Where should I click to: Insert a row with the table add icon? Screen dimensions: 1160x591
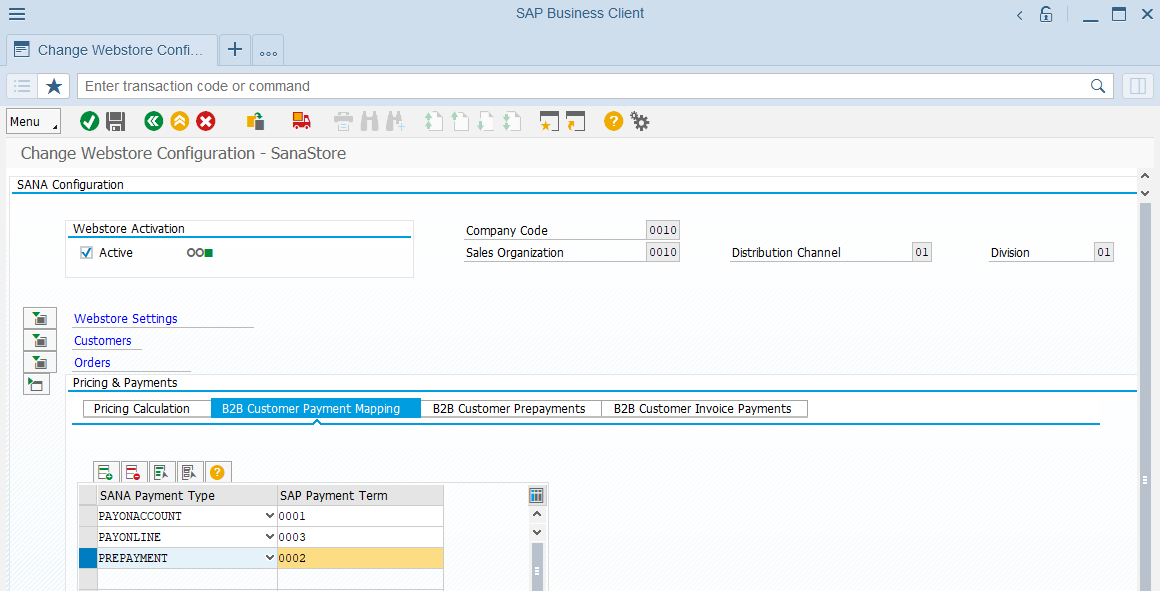point(106,472)
